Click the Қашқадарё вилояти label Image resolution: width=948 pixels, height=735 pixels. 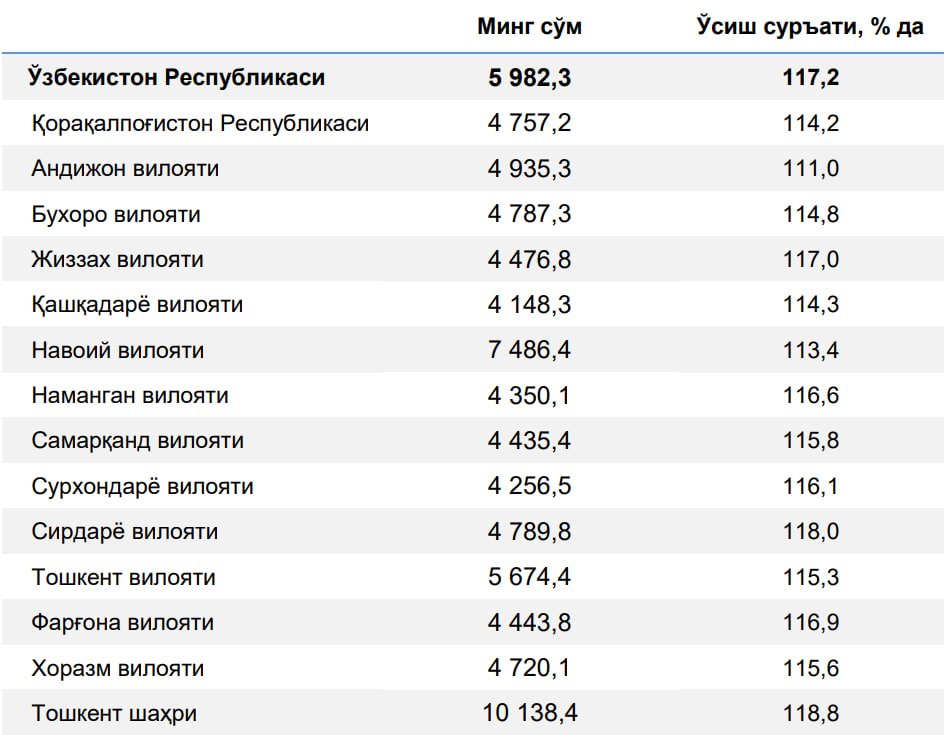point(137,304)
